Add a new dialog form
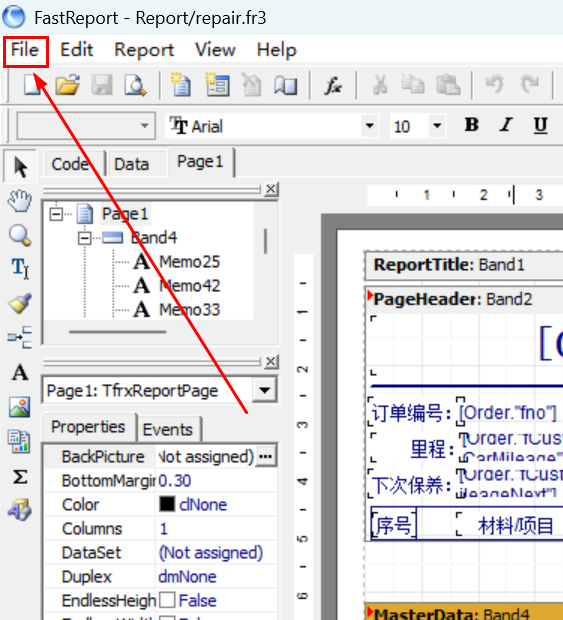Image resolution: width=563 pixels, height=620 pixels. (217, 84)
